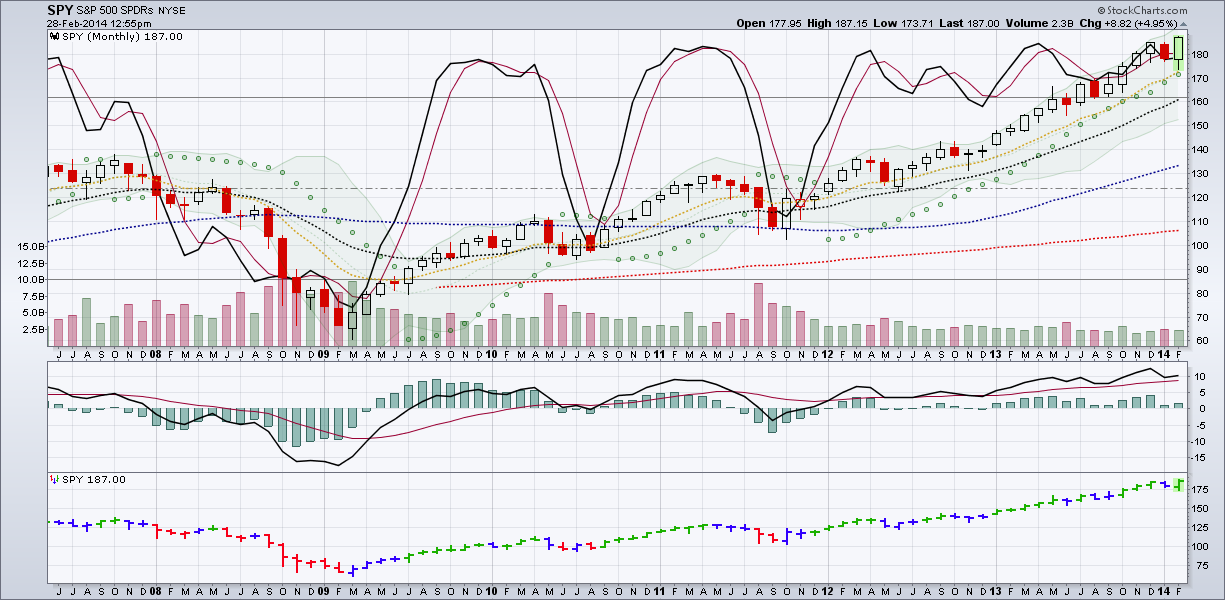Click the -5 label on the MACD scale
This screenshot has height=600, width=1225.
tap(1199, 425)
